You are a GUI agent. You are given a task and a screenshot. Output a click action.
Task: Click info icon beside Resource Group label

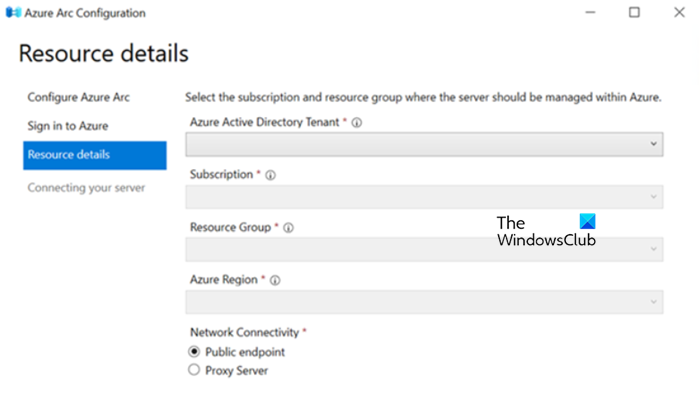pos(288,228)
